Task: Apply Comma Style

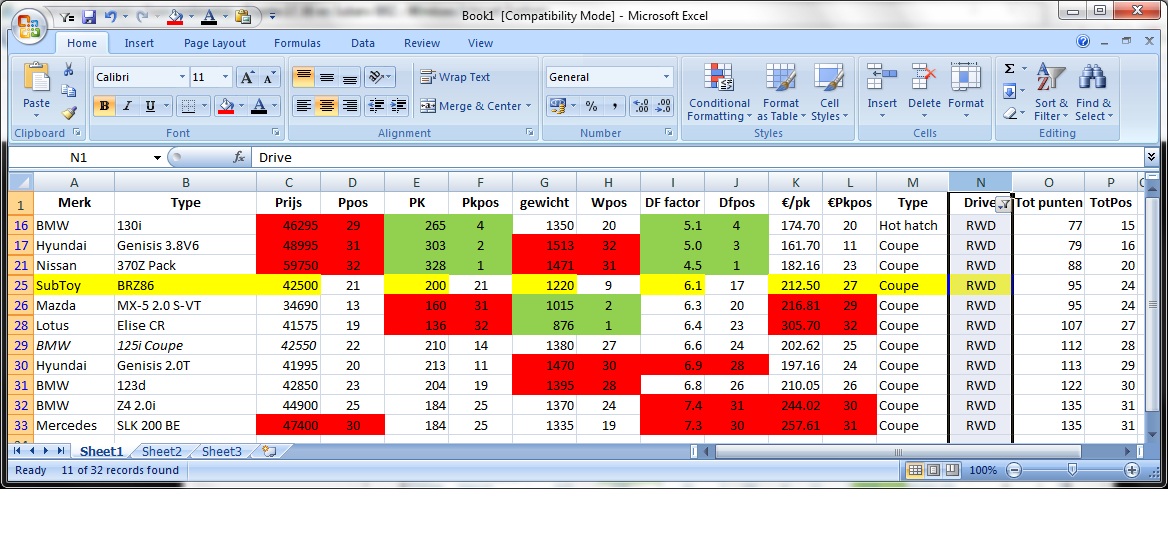Action: [x=615, y=106]
